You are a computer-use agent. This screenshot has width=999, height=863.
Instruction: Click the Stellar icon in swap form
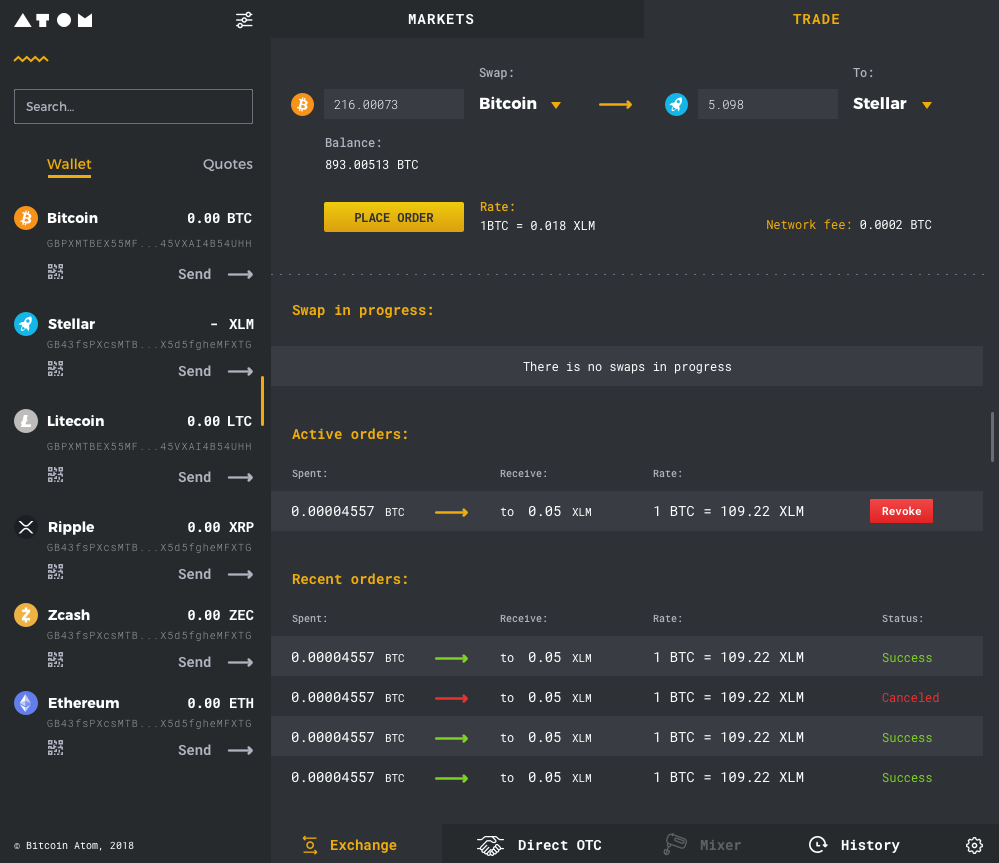677,104
